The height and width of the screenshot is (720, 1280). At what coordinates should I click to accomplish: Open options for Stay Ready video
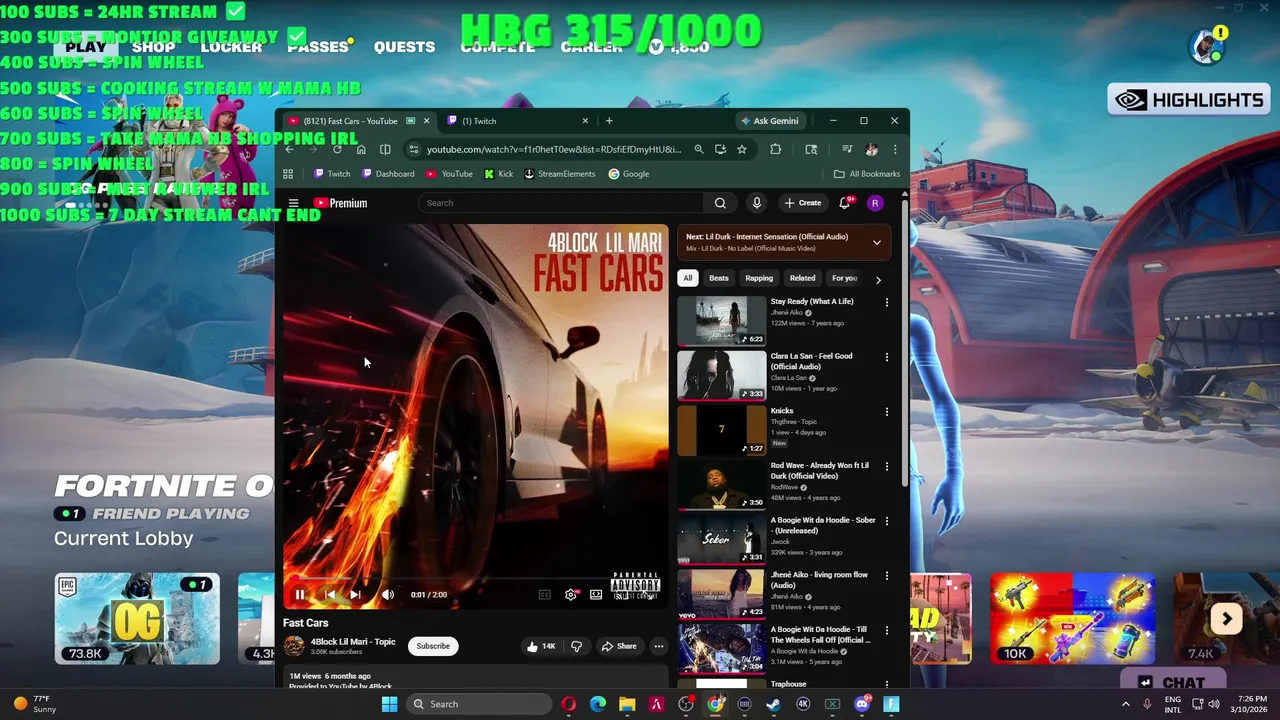tap(886, 302)
